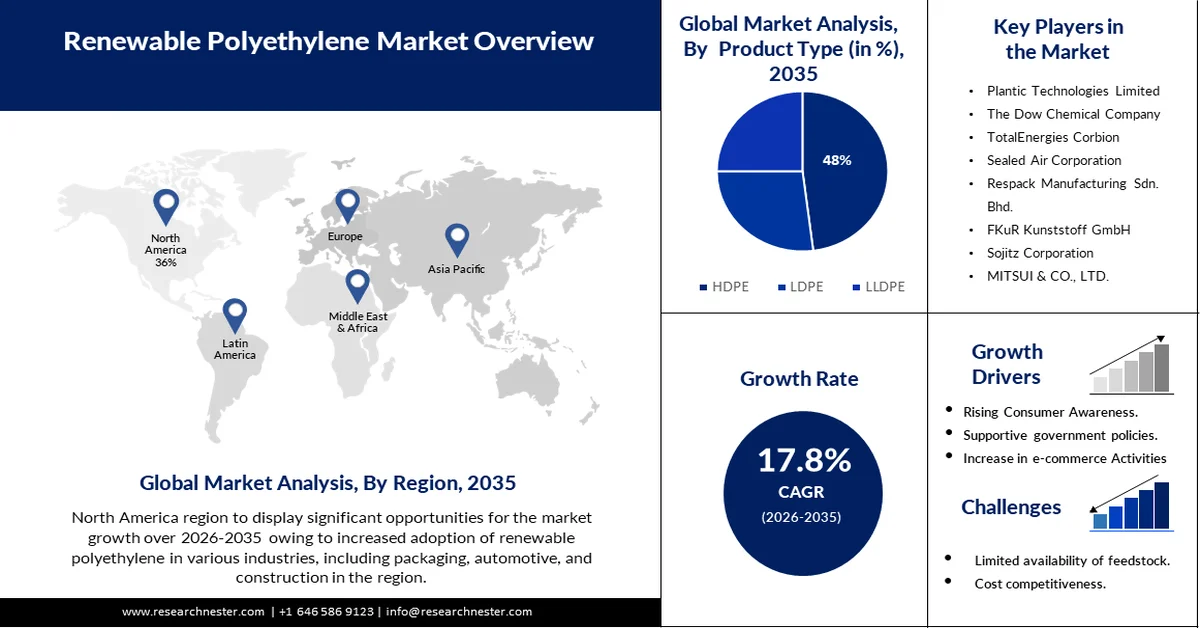Select the 48% pie chart segment
1200x628 pixels.
click(840, 159)
